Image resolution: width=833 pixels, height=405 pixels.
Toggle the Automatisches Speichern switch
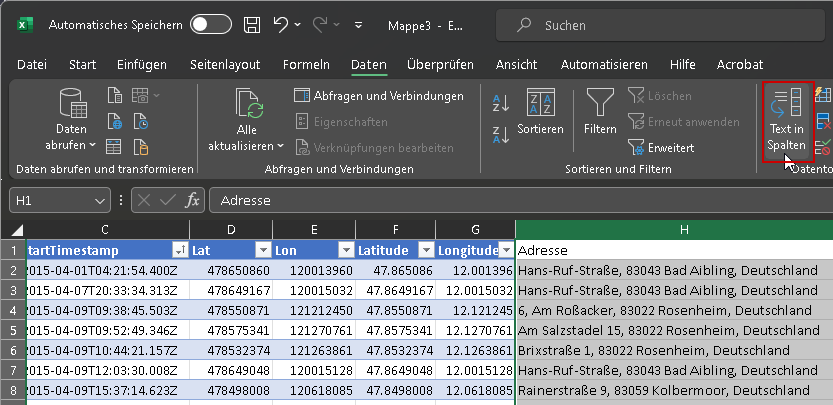tap(211, 25)
